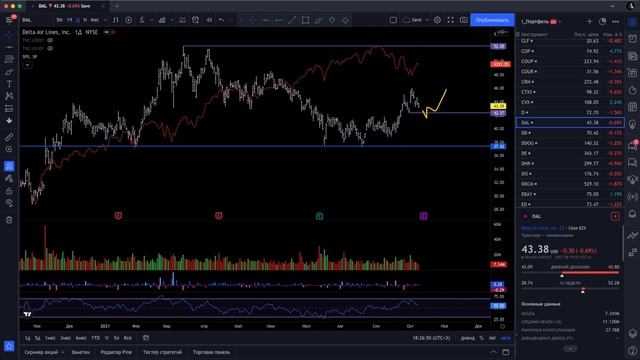This screenshot has height=360, width=640.
Task: Open the watchlist advanced view icon
Action: tap(602, 21)
